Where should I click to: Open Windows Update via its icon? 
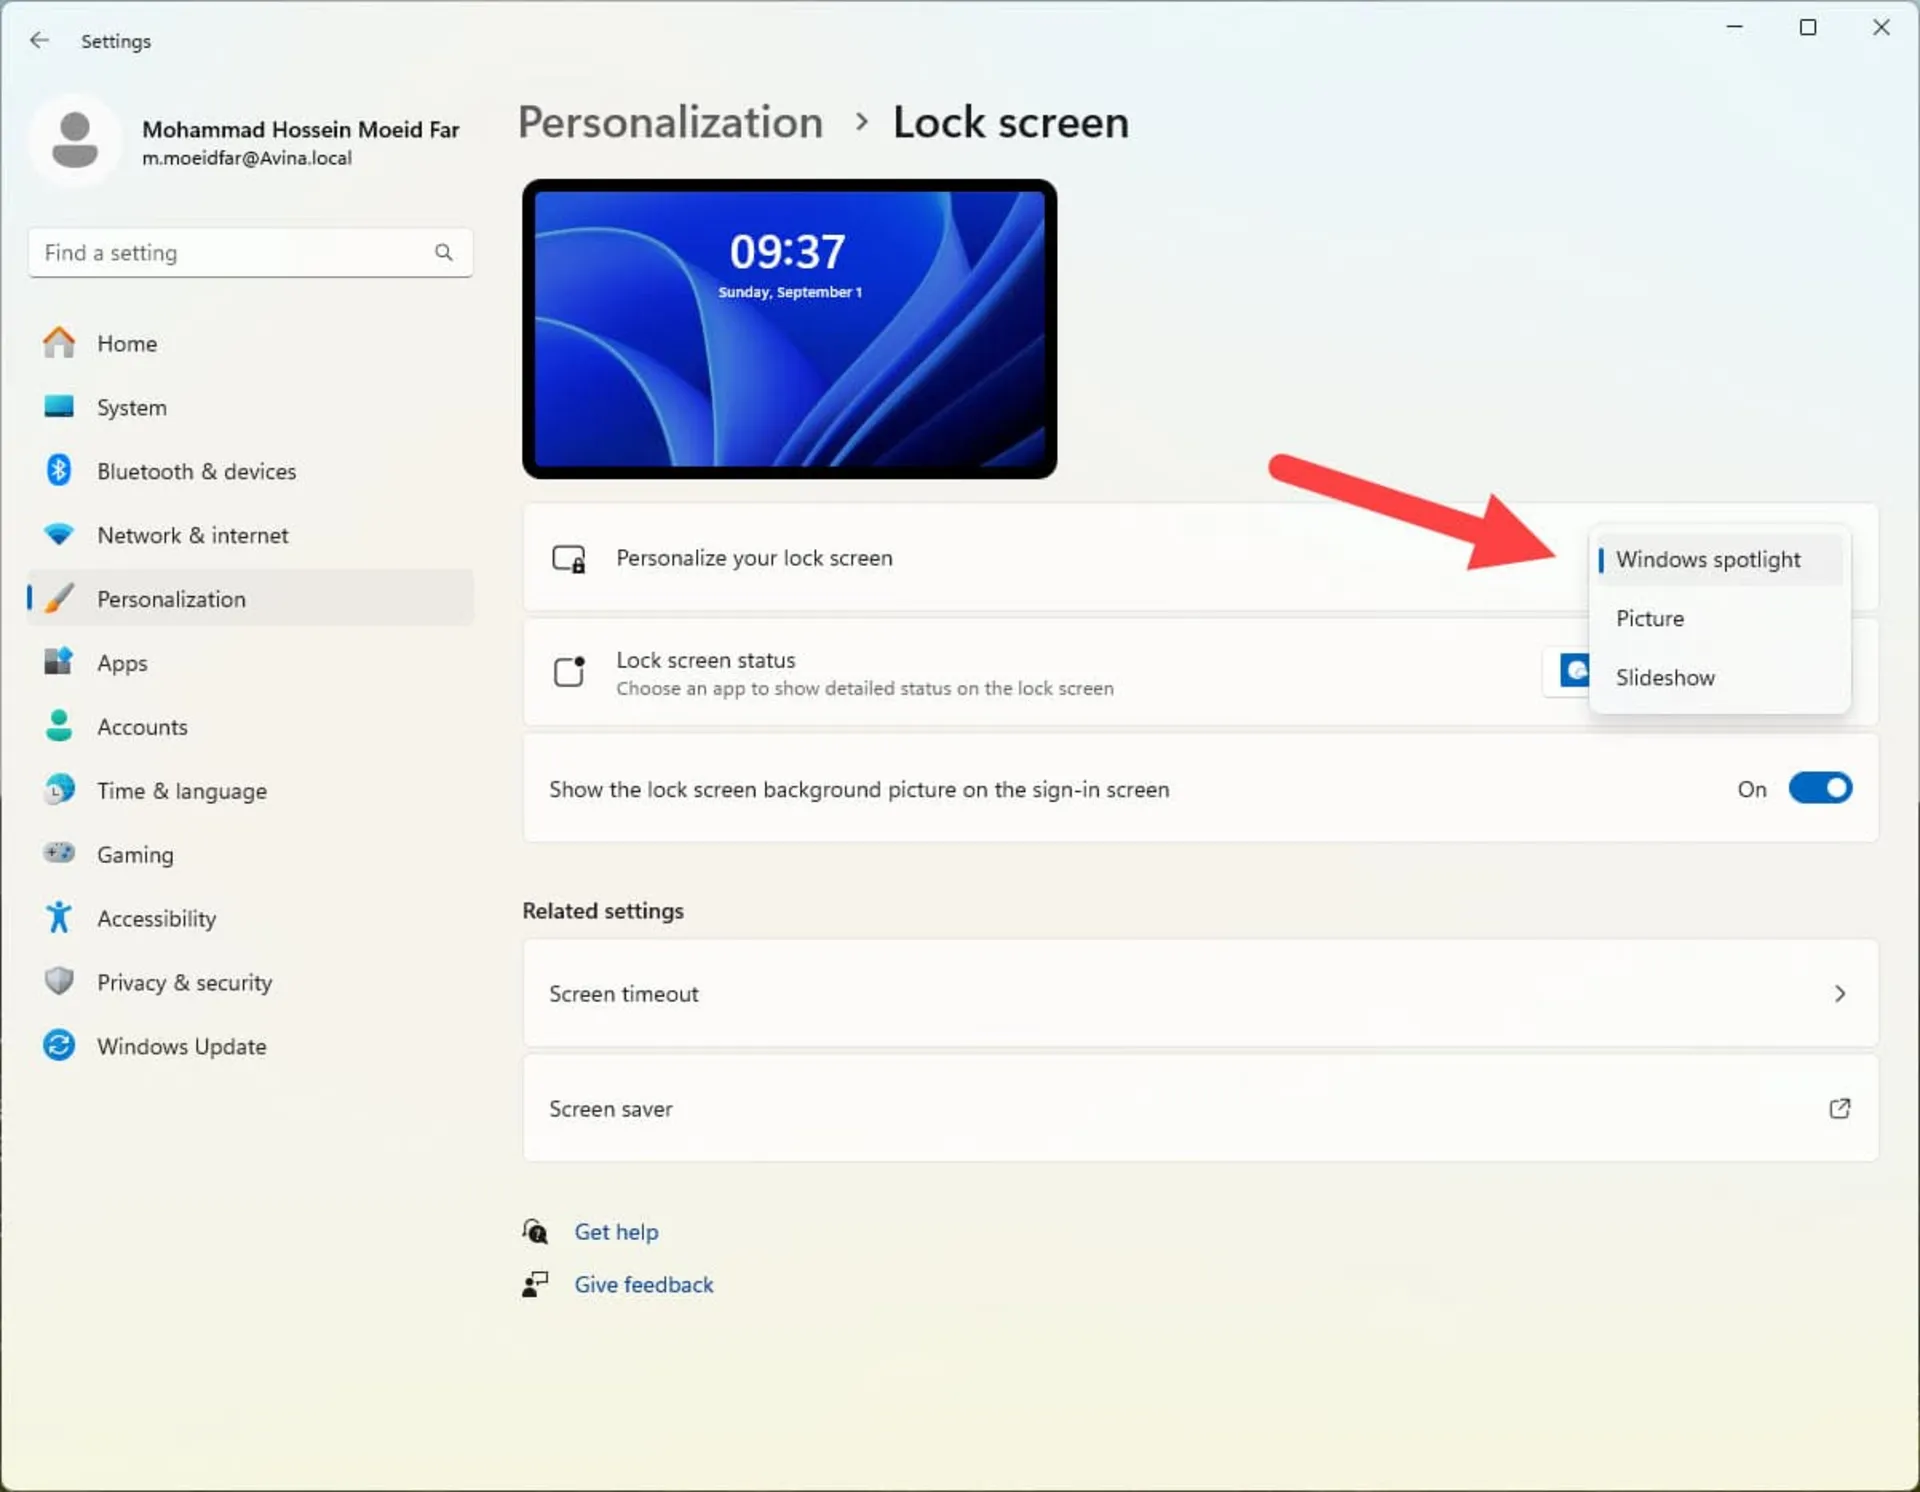click(x=59, y=1045)
